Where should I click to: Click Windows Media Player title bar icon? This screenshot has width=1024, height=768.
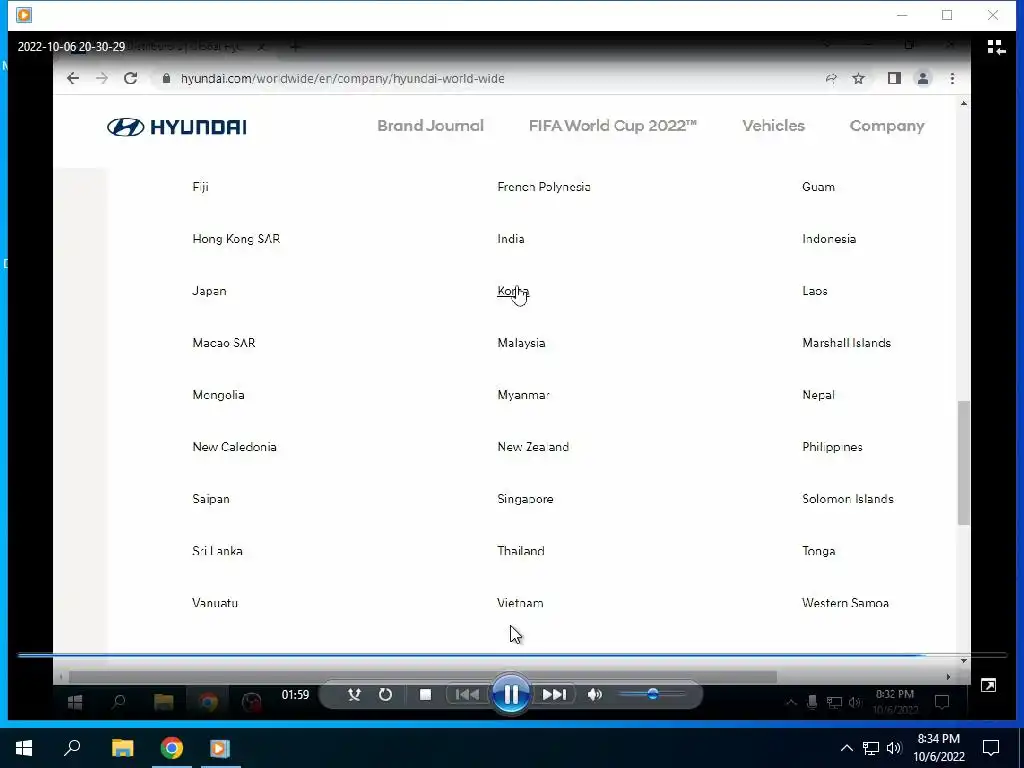24,15
